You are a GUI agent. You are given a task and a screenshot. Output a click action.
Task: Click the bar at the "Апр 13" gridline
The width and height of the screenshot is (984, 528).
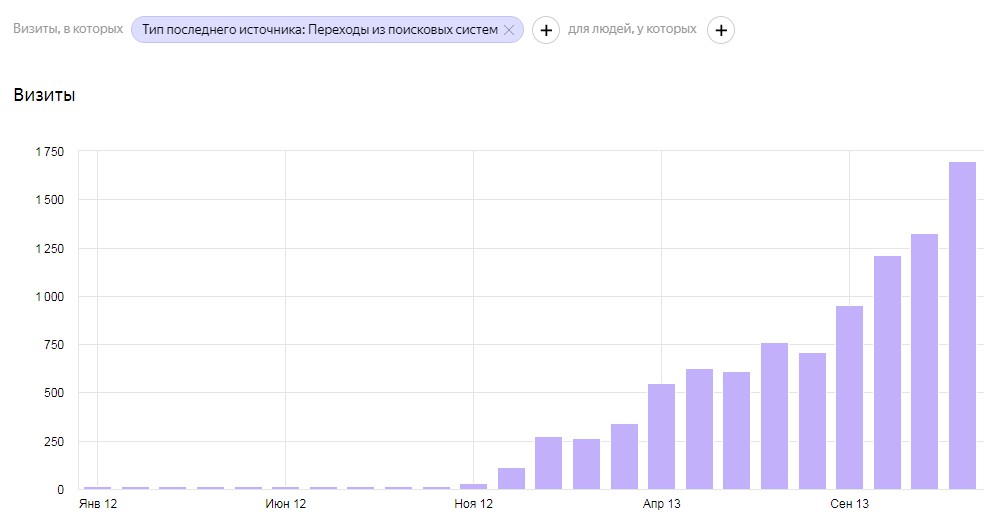pyautogui.click(x=661, y=436)
